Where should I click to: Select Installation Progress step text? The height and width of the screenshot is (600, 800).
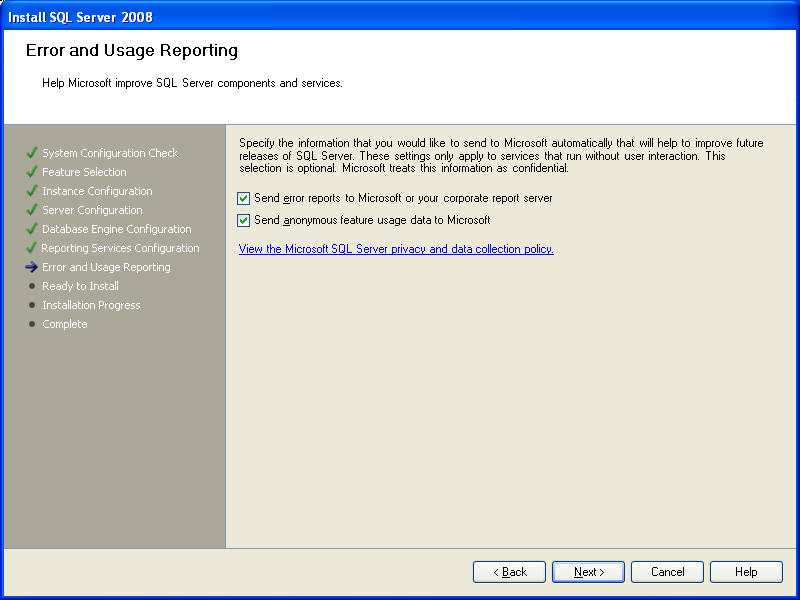(91, 305)
